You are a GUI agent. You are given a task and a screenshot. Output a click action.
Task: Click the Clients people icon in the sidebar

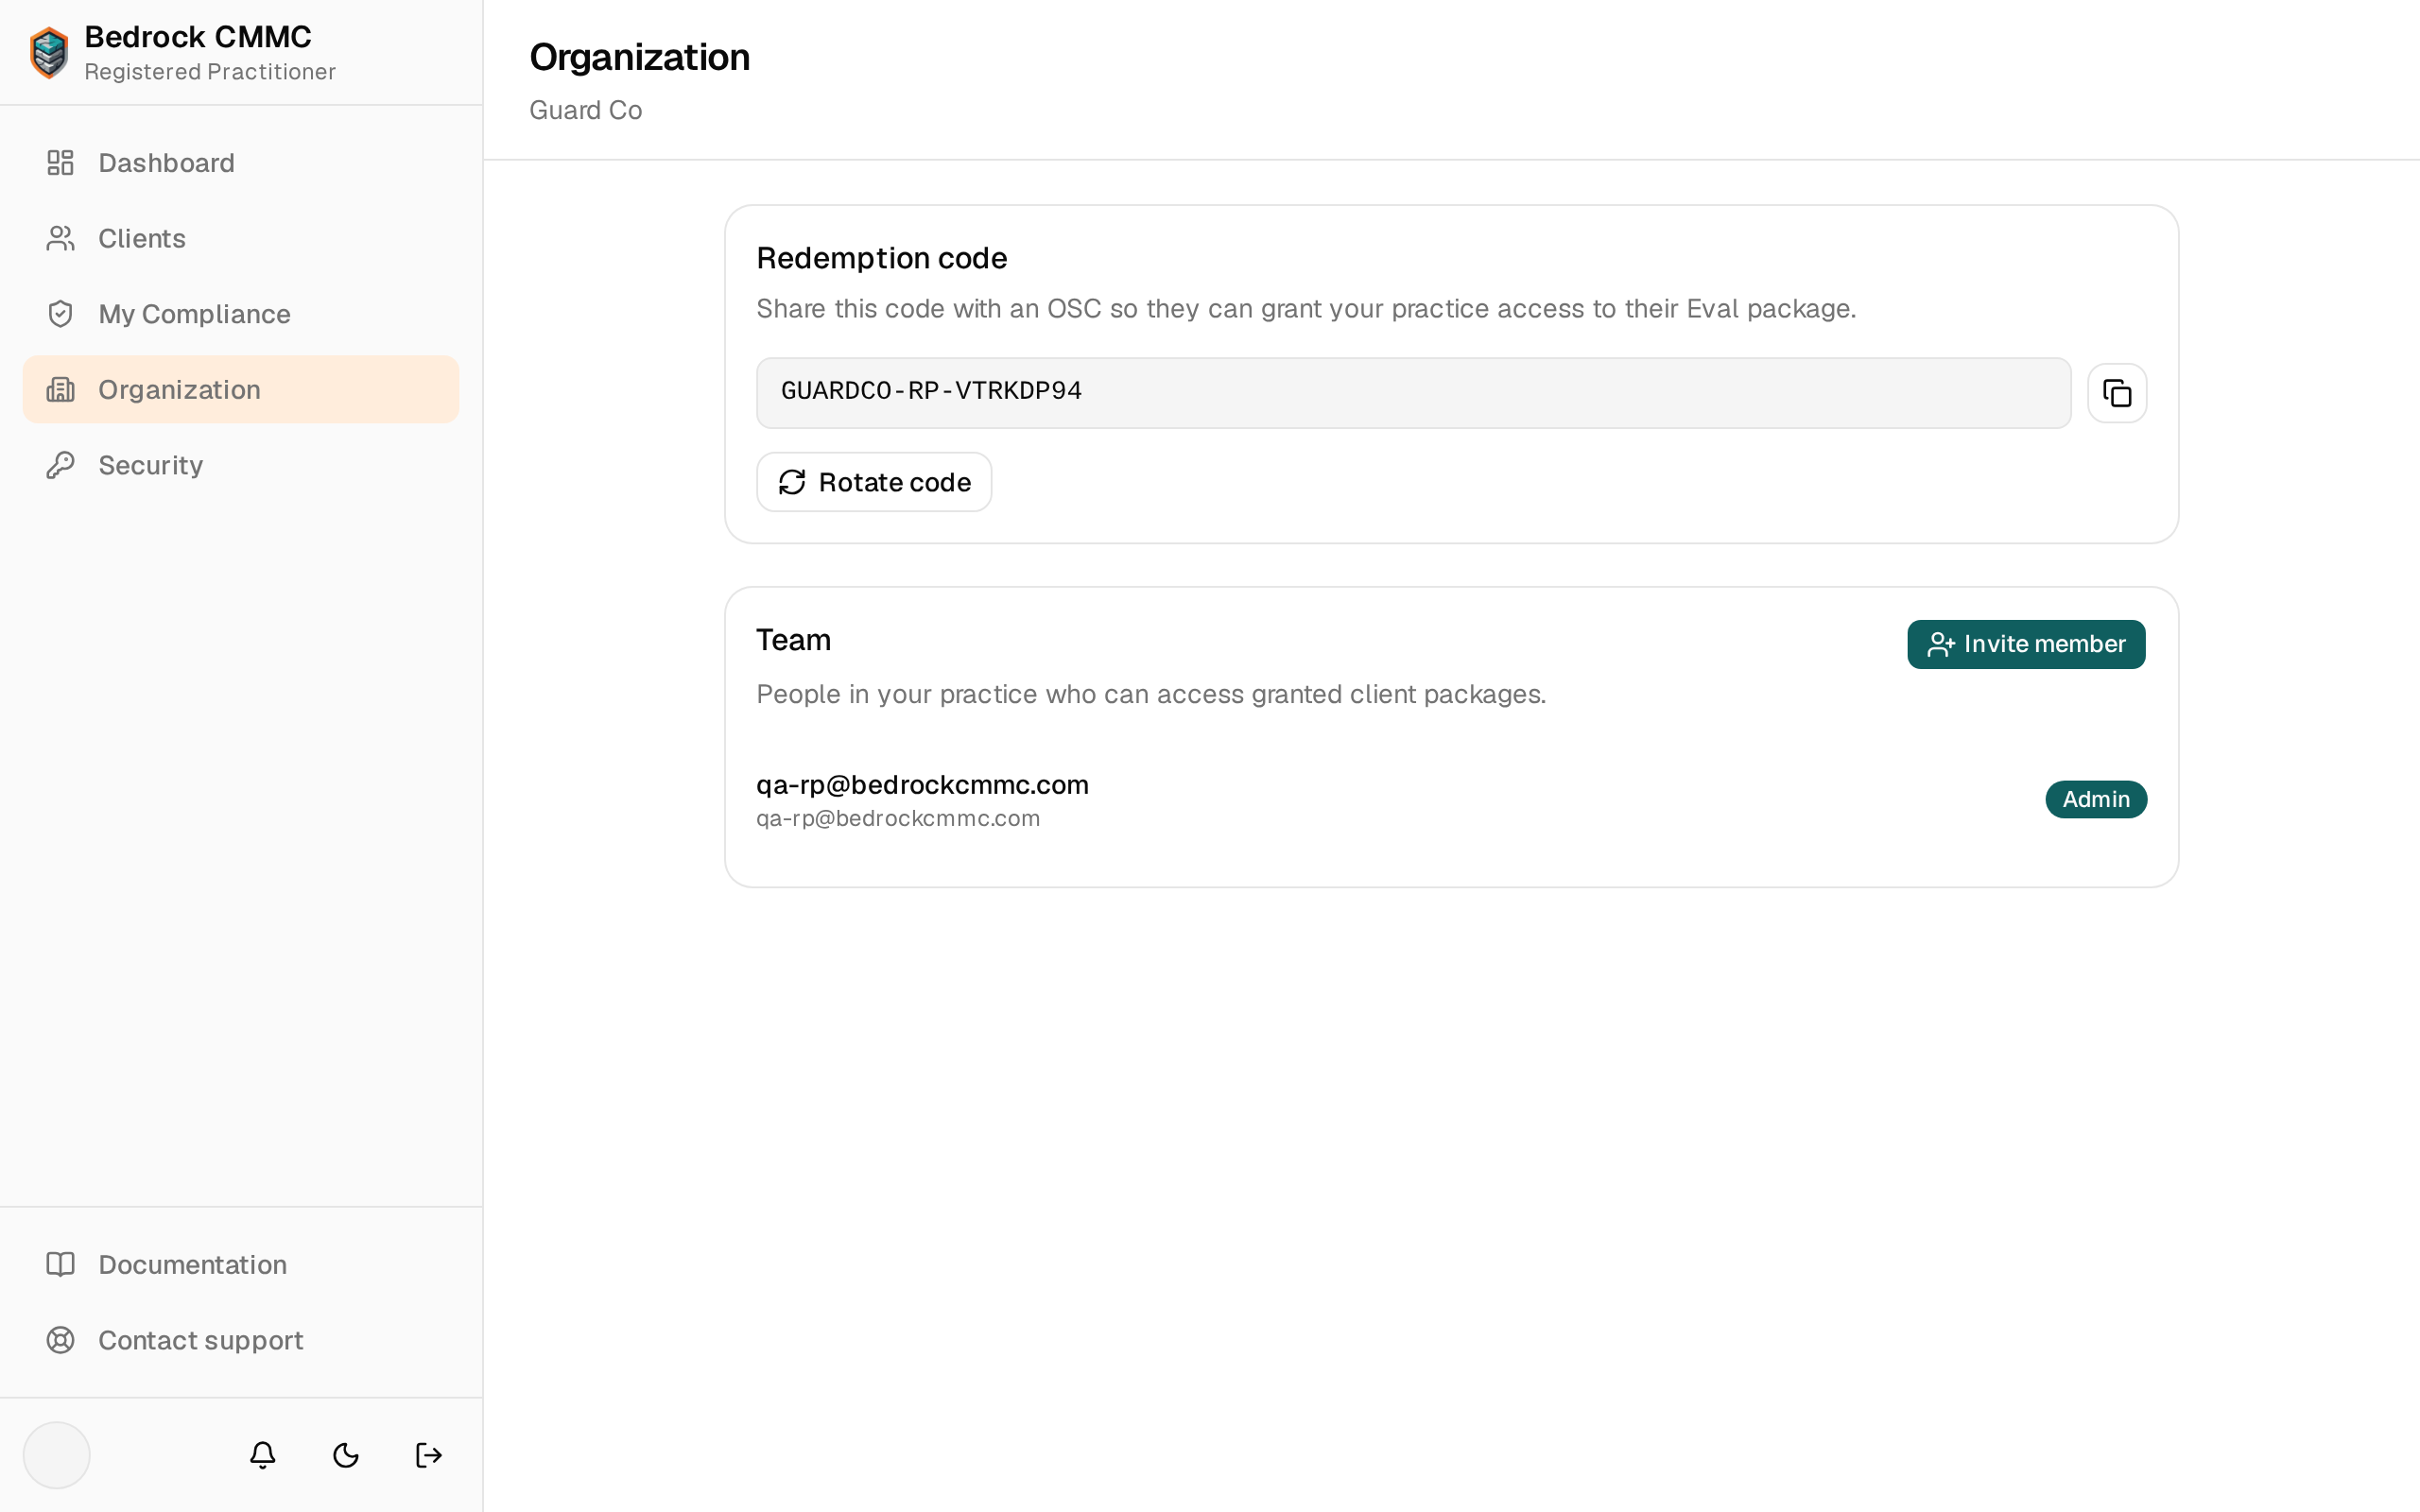pos(61,238)
